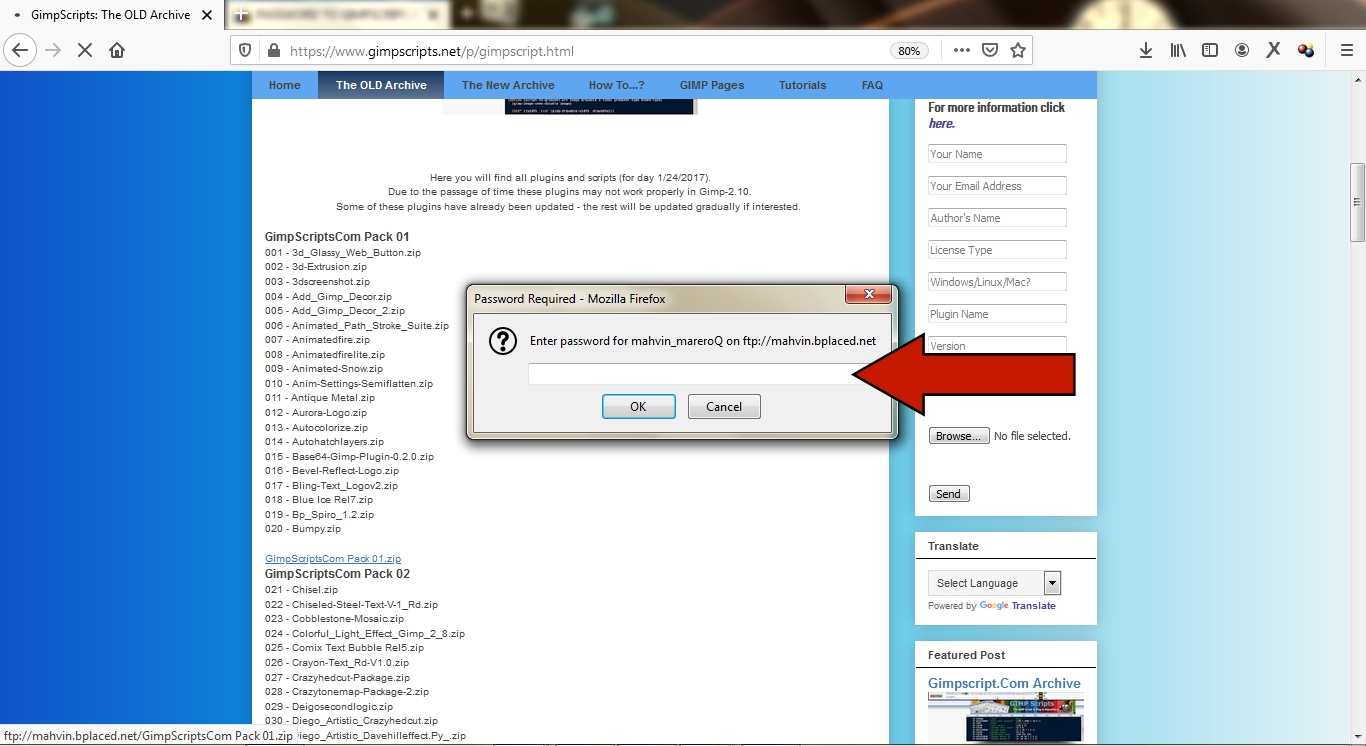Open the How To...? page
Screen dimensions: 1366x746
pos(617,85)
